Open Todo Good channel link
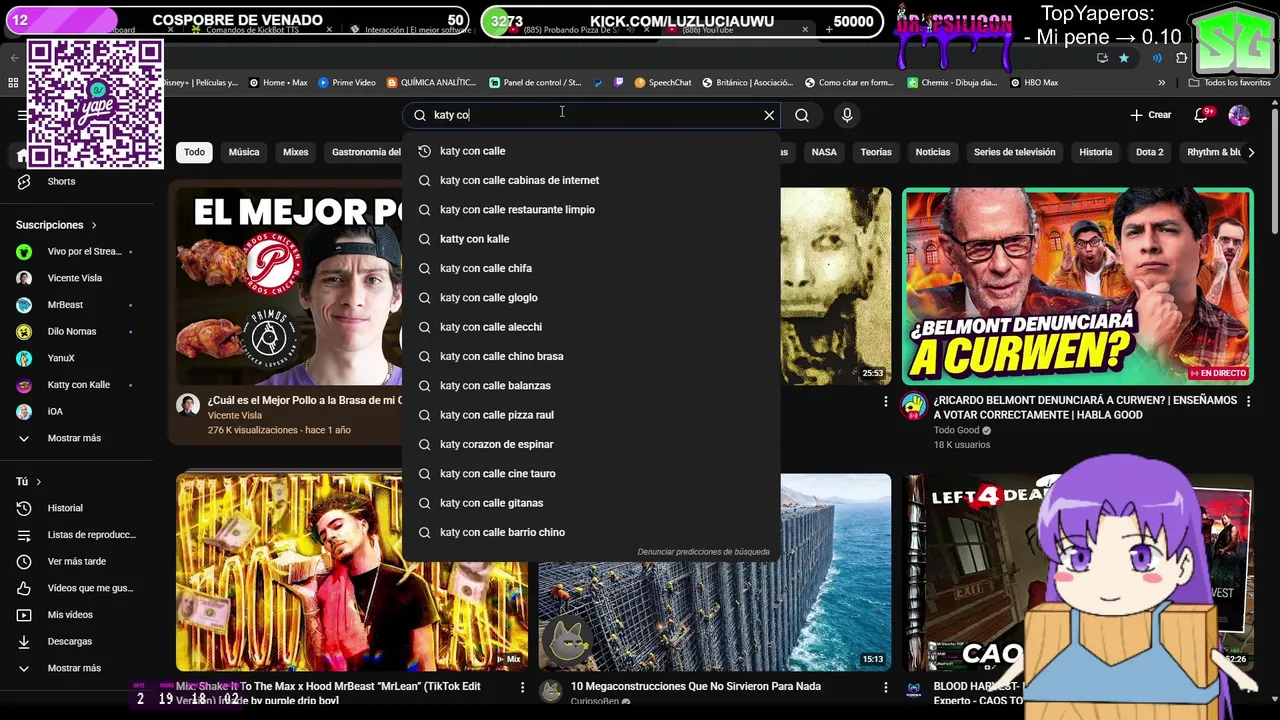Image resolution: width=1280 pixels, height=720 pixels. pos(957,431)
